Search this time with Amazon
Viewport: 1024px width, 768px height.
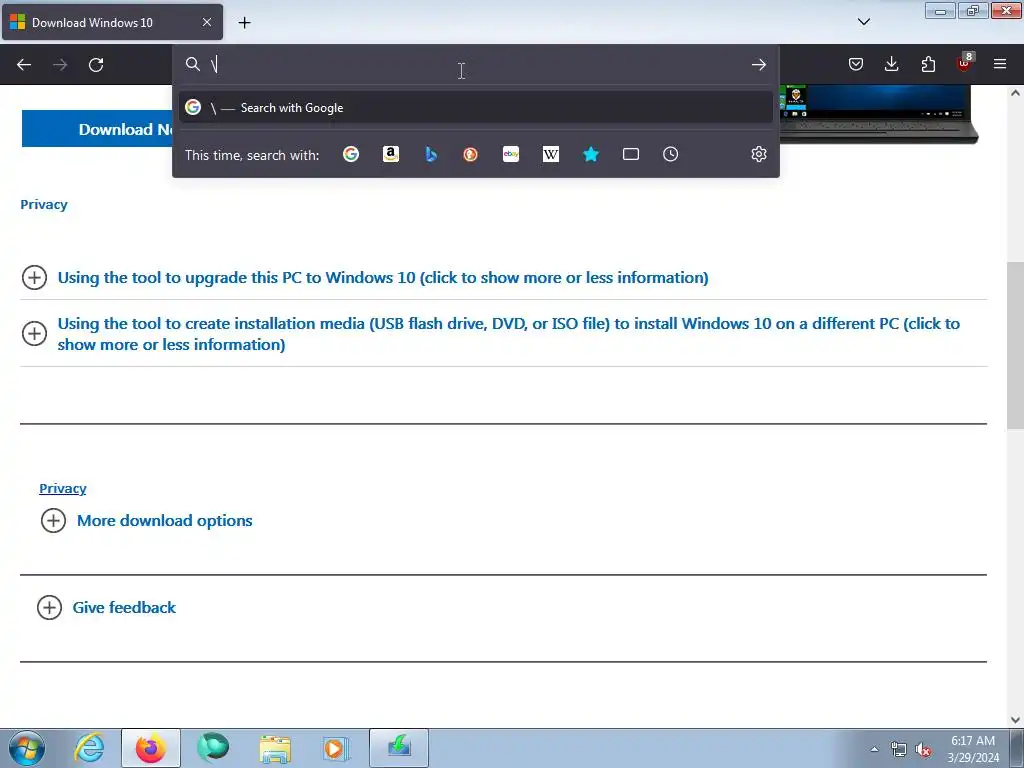(391, 155)
